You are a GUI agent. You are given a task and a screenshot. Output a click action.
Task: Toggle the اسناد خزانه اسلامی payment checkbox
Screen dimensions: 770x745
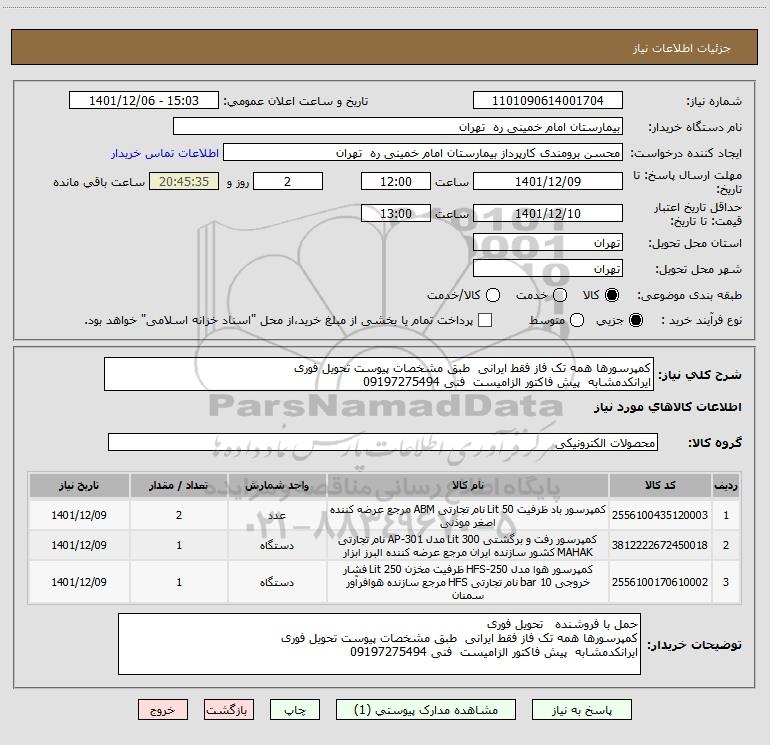click(x=485, y=320)
